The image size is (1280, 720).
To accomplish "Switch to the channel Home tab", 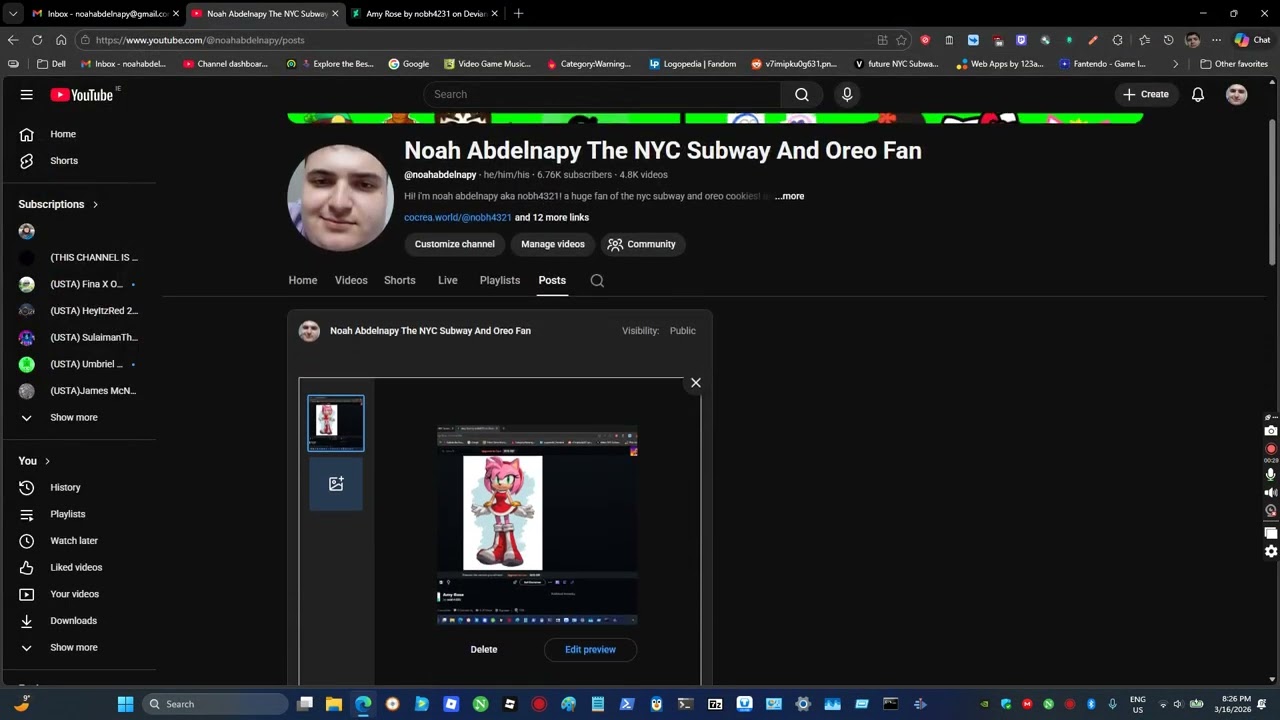I will coord(303,281).
